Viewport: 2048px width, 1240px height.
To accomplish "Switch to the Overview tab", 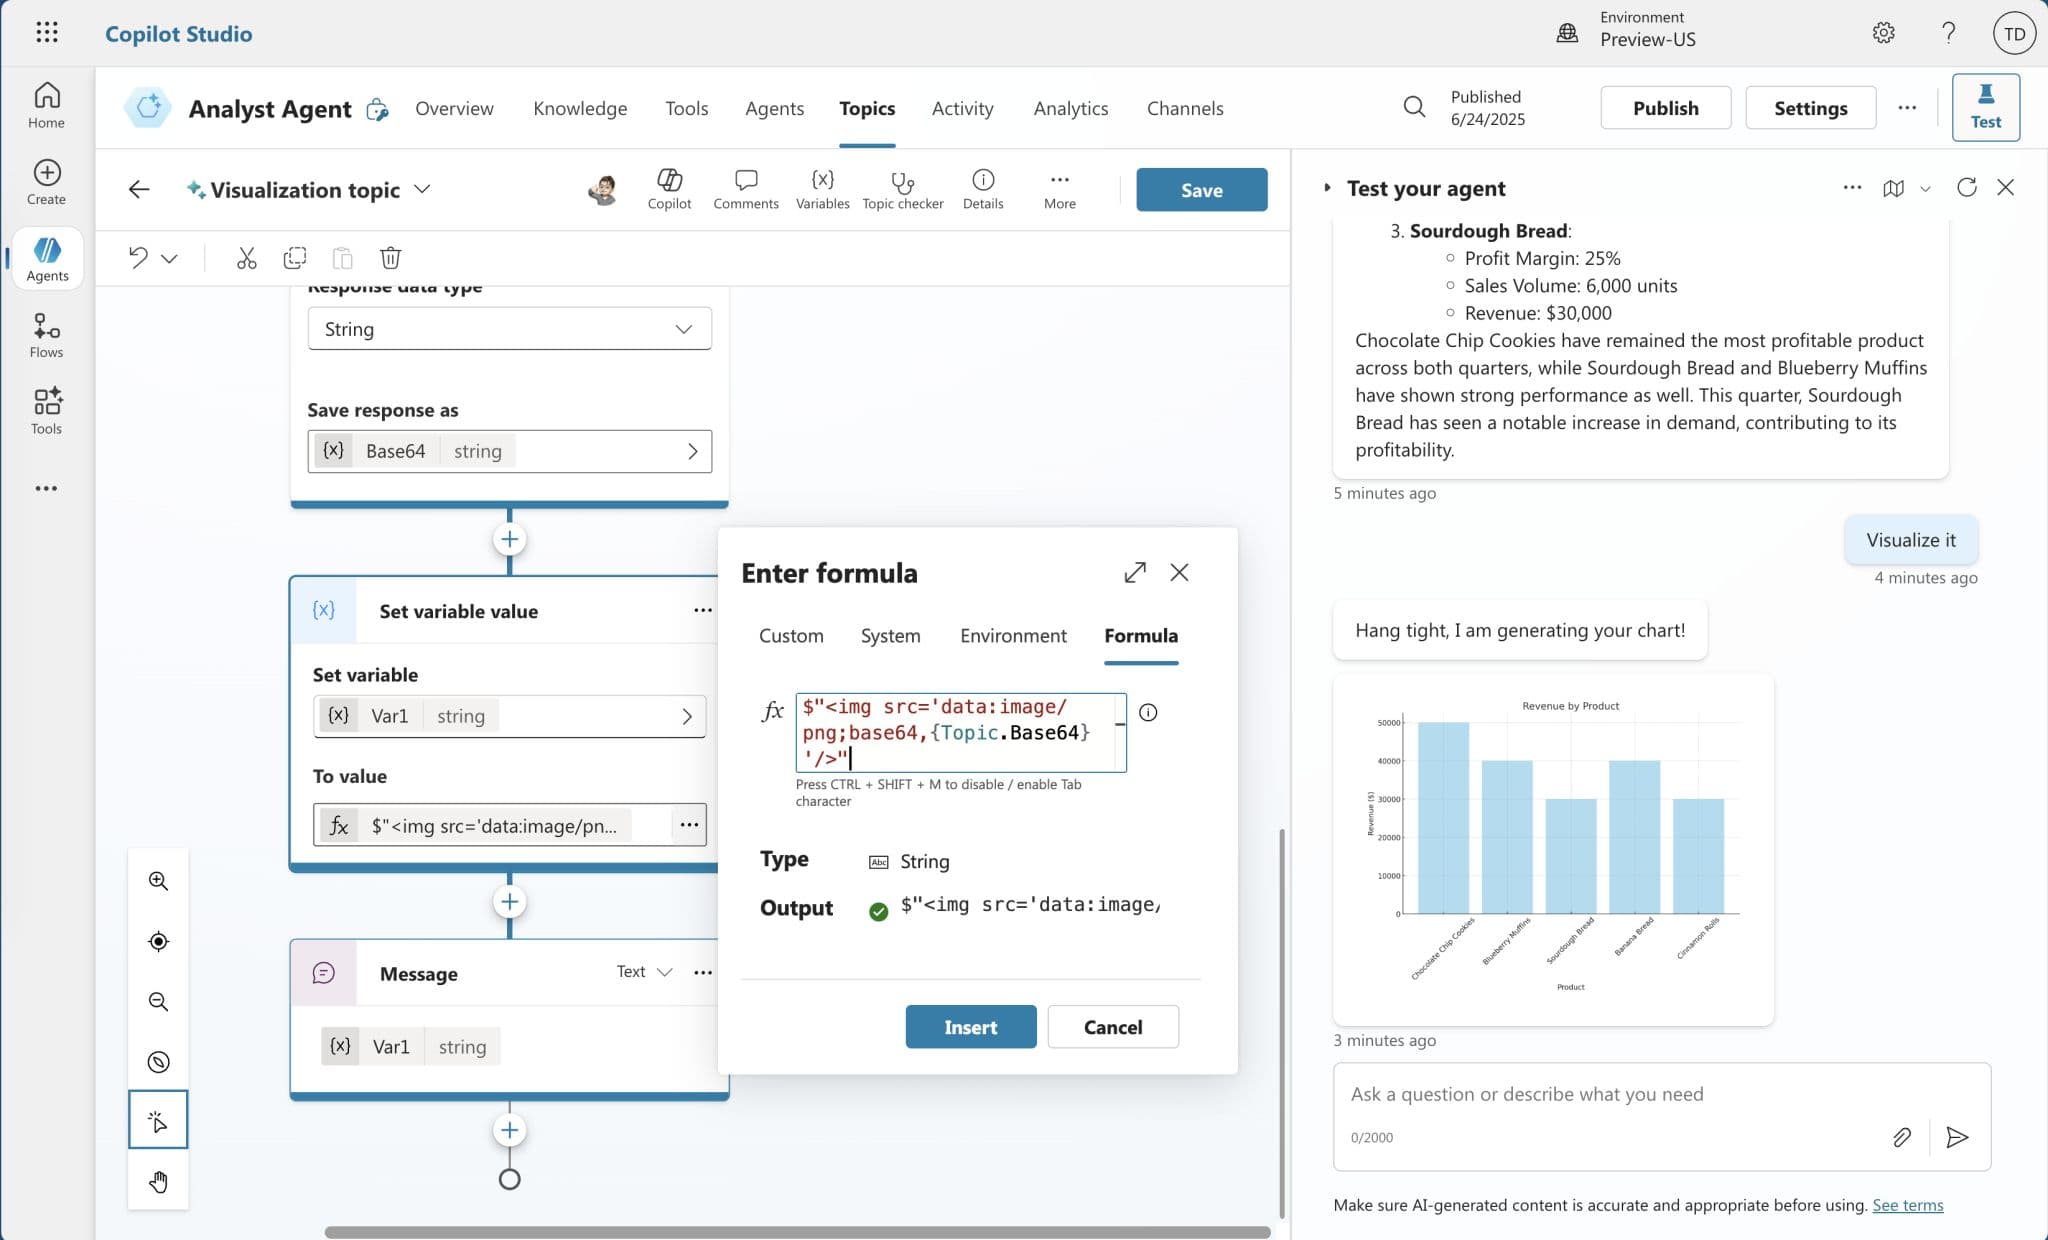I will point(454,108).
